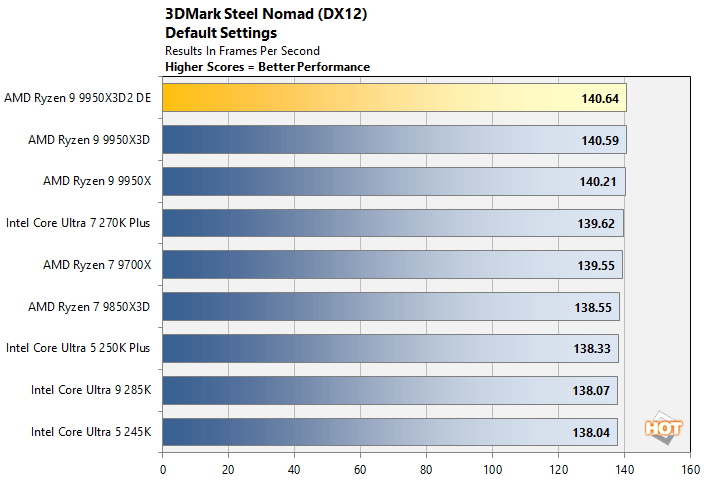The width and height of the screenshot is (708, 480).
Task: Click the 138.33 score value
Action: [x=592, y=349]
